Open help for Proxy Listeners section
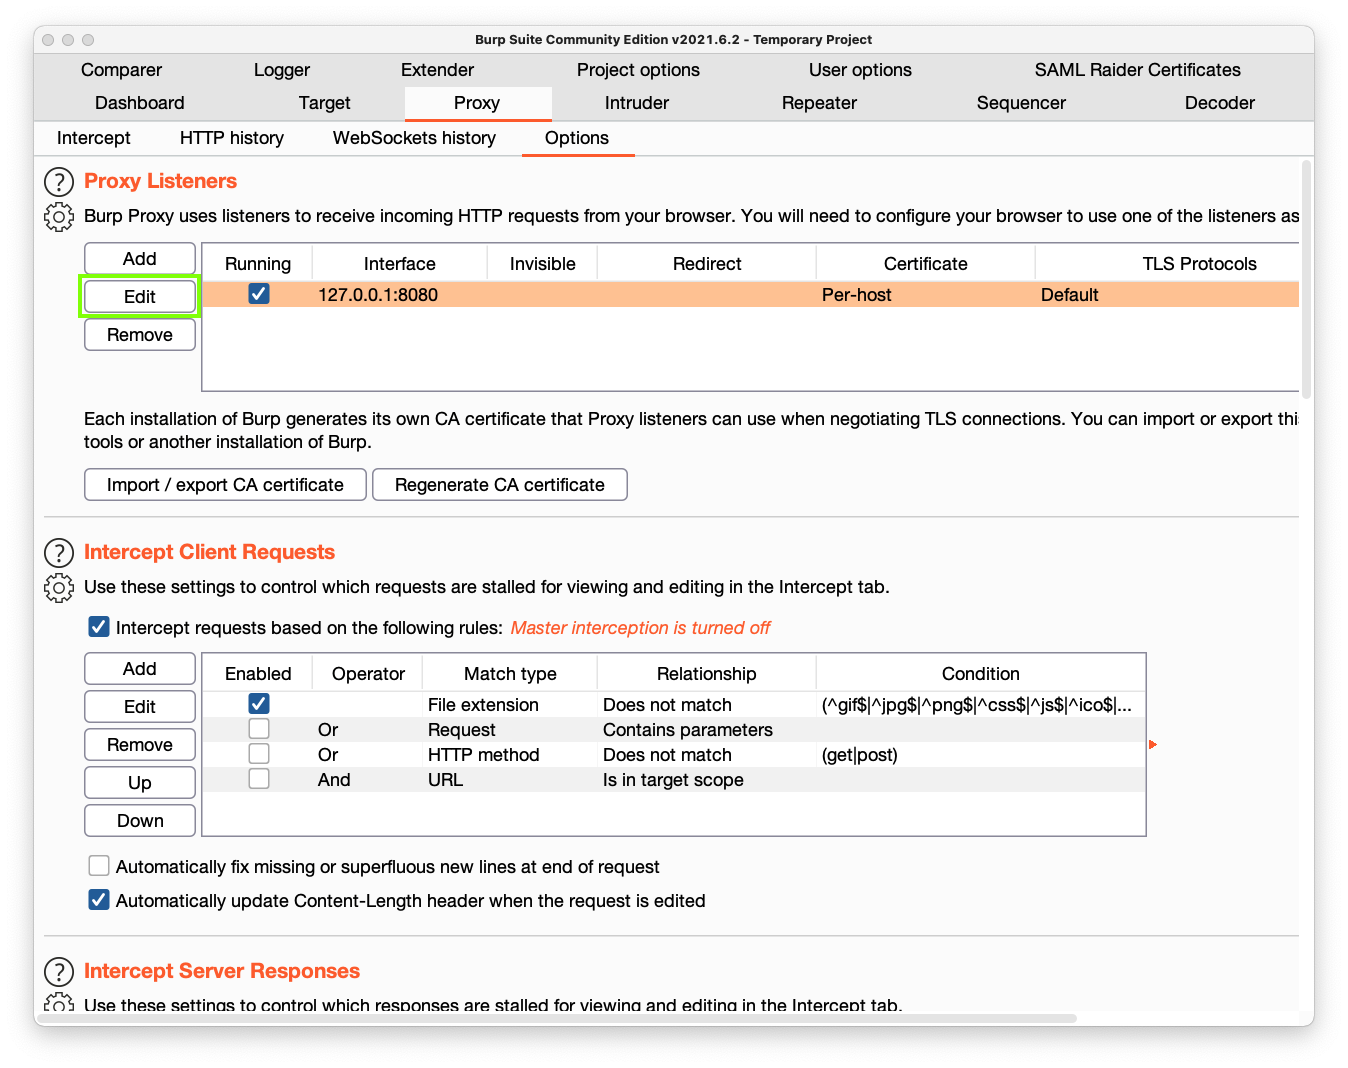Viewport: 1348px width, 1068px height. (59, 182)
